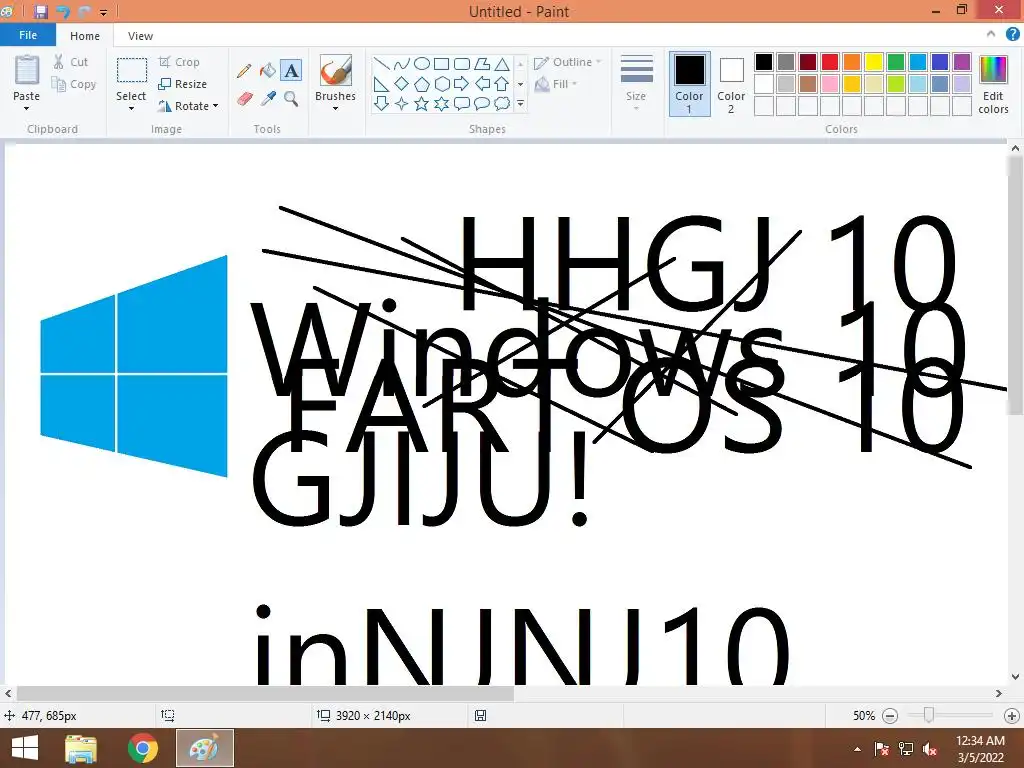
Task: Choose the Cloud callout shape
Action: [502, 103]
